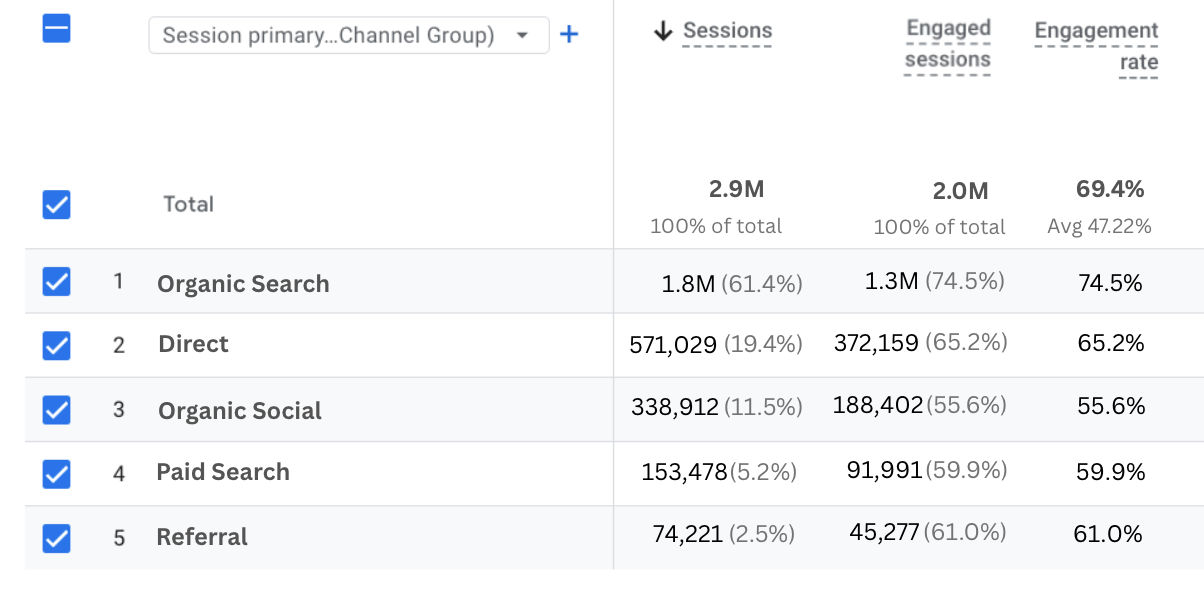Click Organic Search engagement rate 74.5%

[1110, 283]
